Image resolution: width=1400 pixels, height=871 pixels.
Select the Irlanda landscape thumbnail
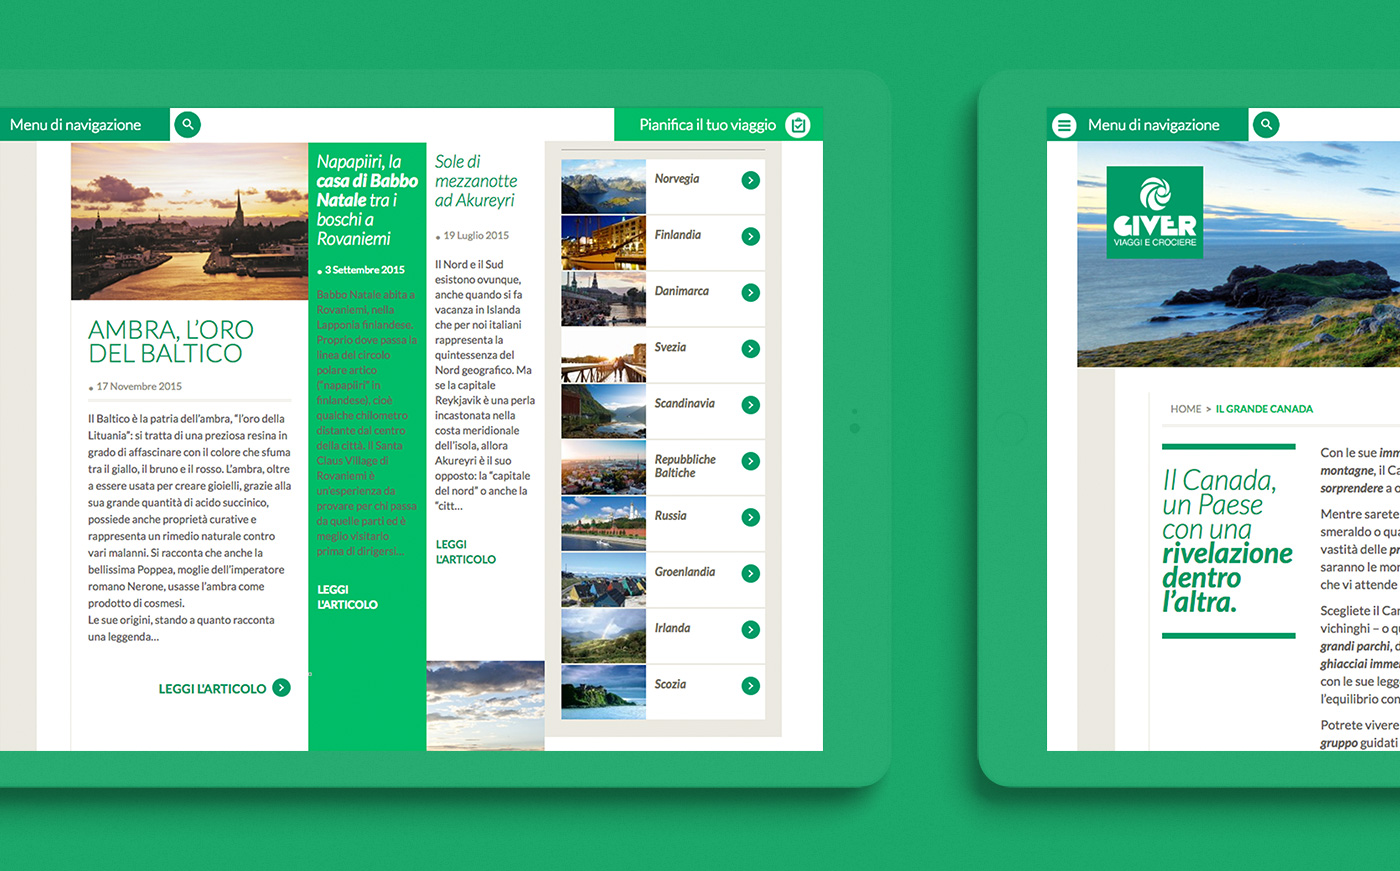pos(603,636)
